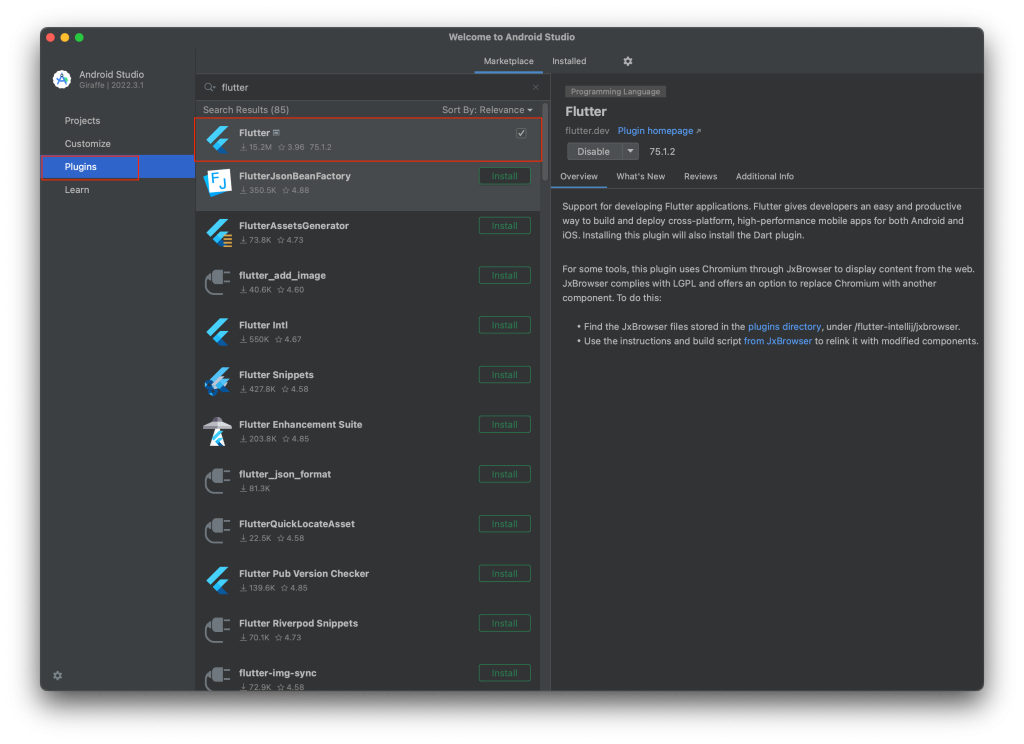Open bottom-left settings gear icon

click(x=57, y=676)
